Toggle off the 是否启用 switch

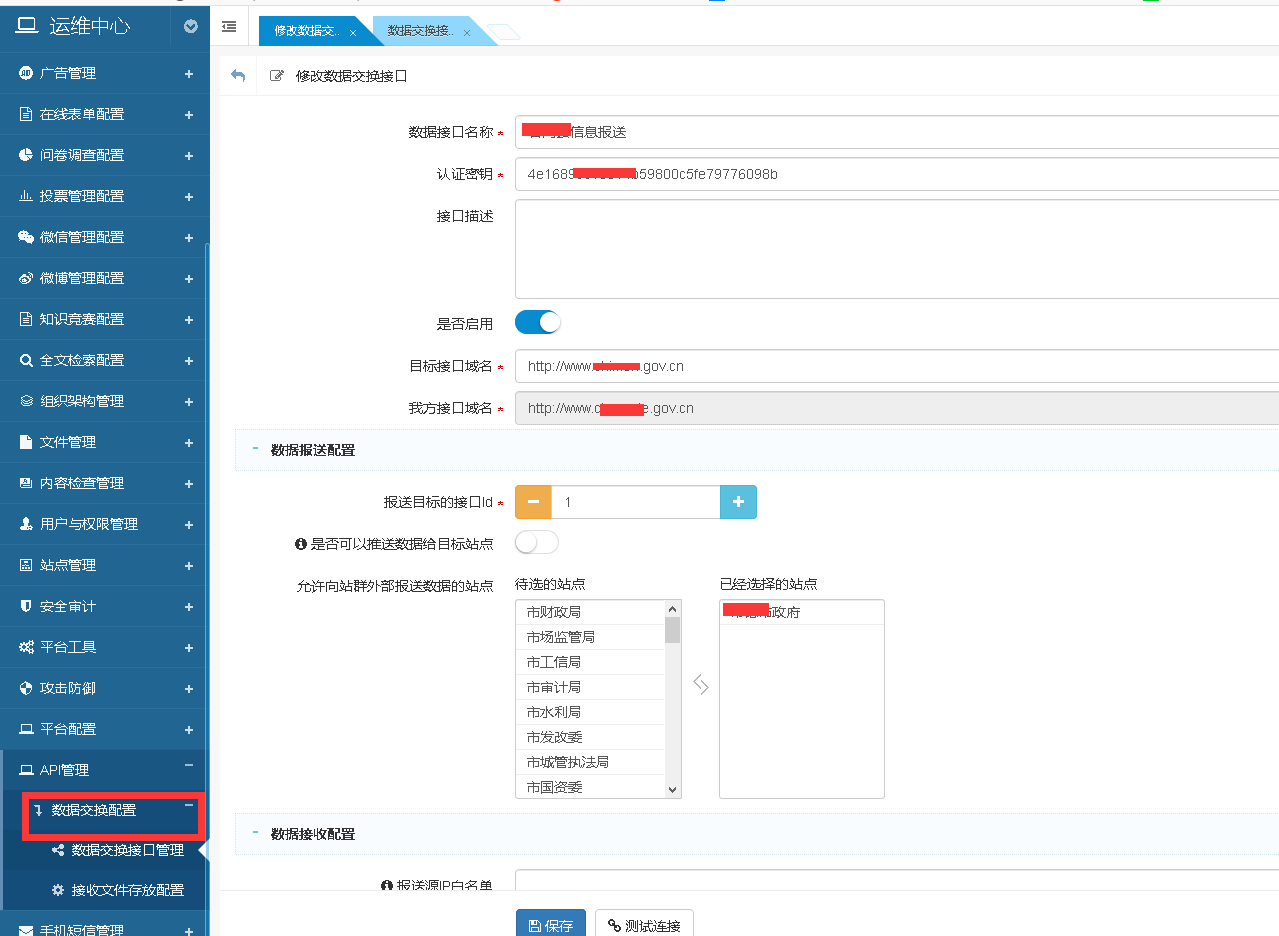click(537, 323)
